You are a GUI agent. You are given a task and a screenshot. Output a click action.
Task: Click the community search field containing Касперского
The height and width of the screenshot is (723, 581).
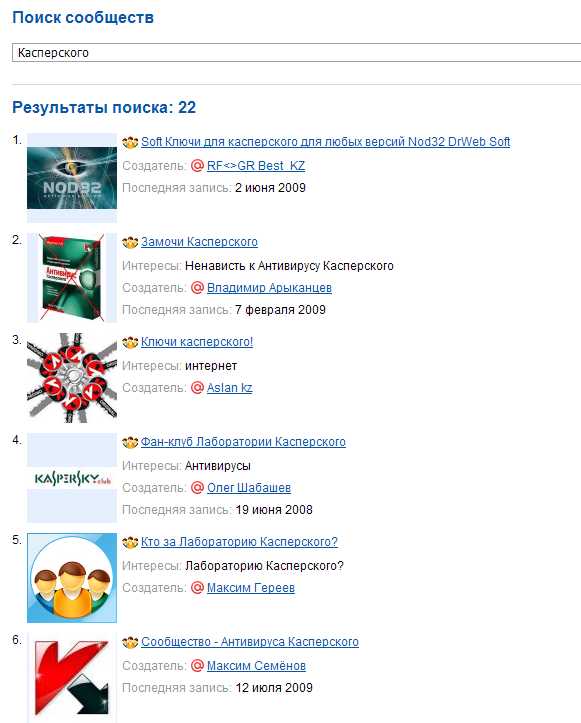[x=296, y=53]
